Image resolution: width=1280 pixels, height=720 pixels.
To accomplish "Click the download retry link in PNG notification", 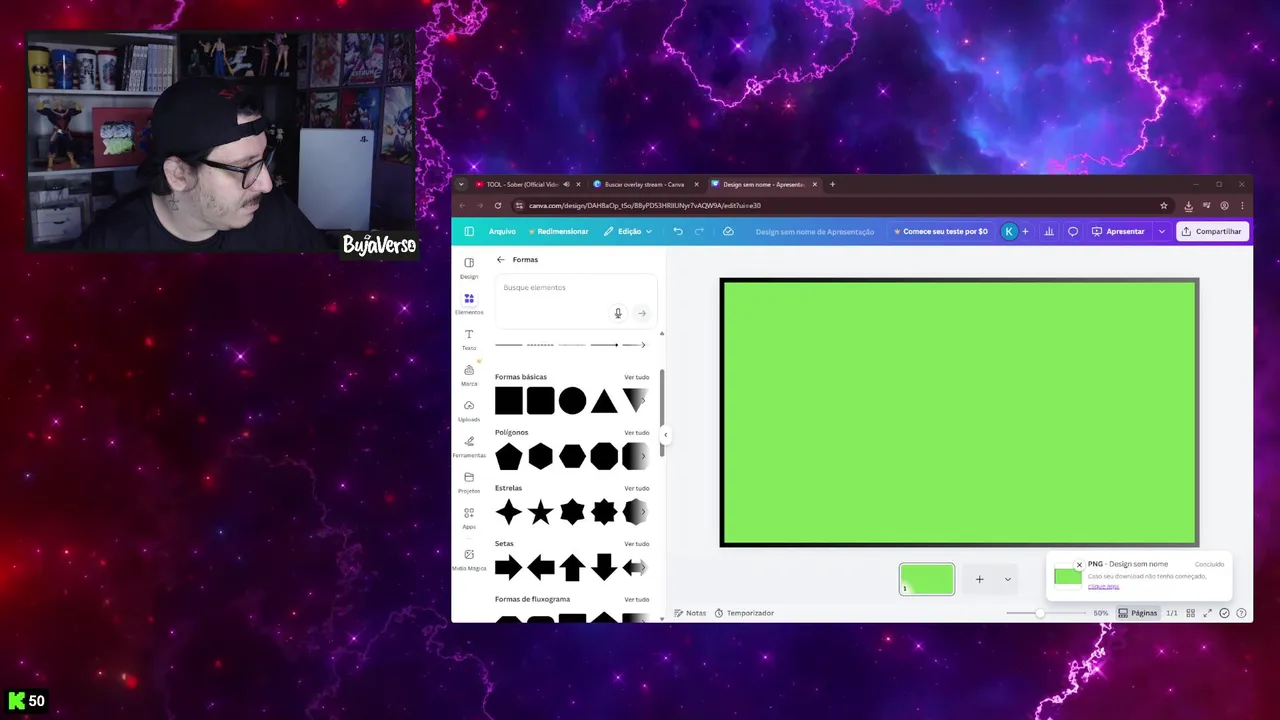I will click(1104, 586).
